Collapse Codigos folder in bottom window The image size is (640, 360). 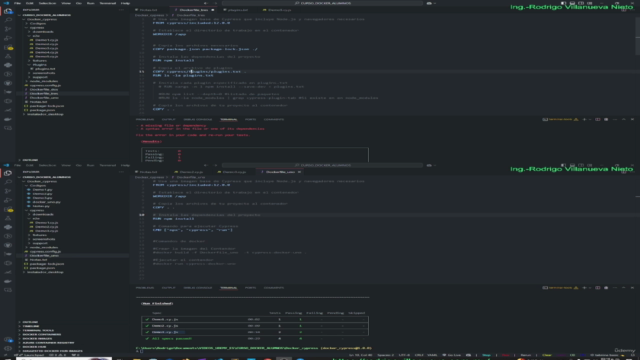pyautogui.click(x=38, y=186)
